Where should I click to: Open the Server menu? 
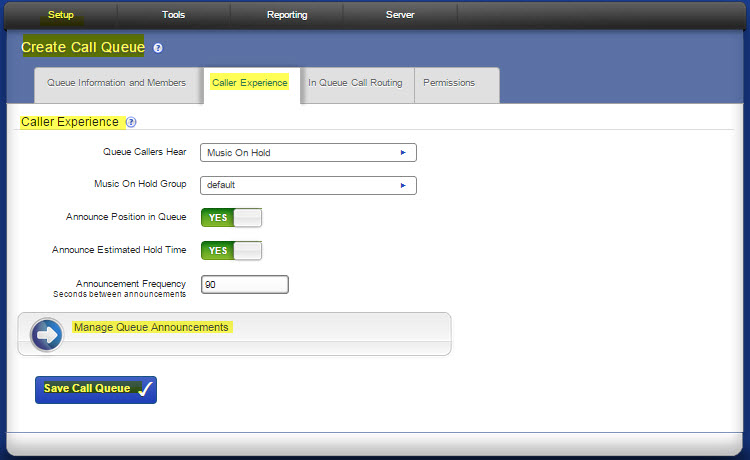(400, 15)
